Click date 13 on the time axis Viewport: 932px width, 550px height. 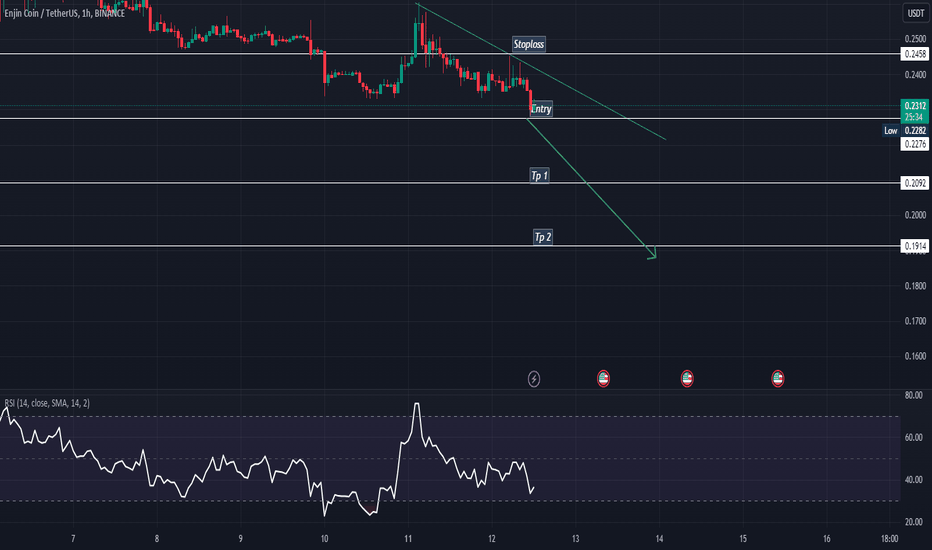[x=575, y=539]
